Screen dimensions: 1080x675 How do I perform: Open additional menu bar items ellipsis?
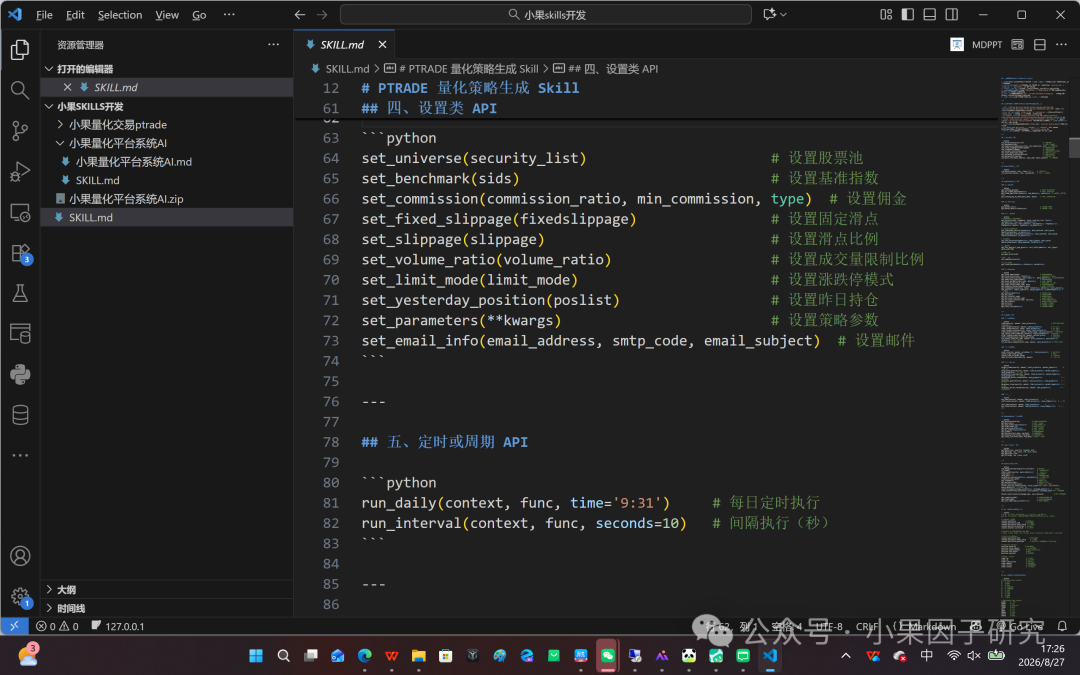click(229, 14)
